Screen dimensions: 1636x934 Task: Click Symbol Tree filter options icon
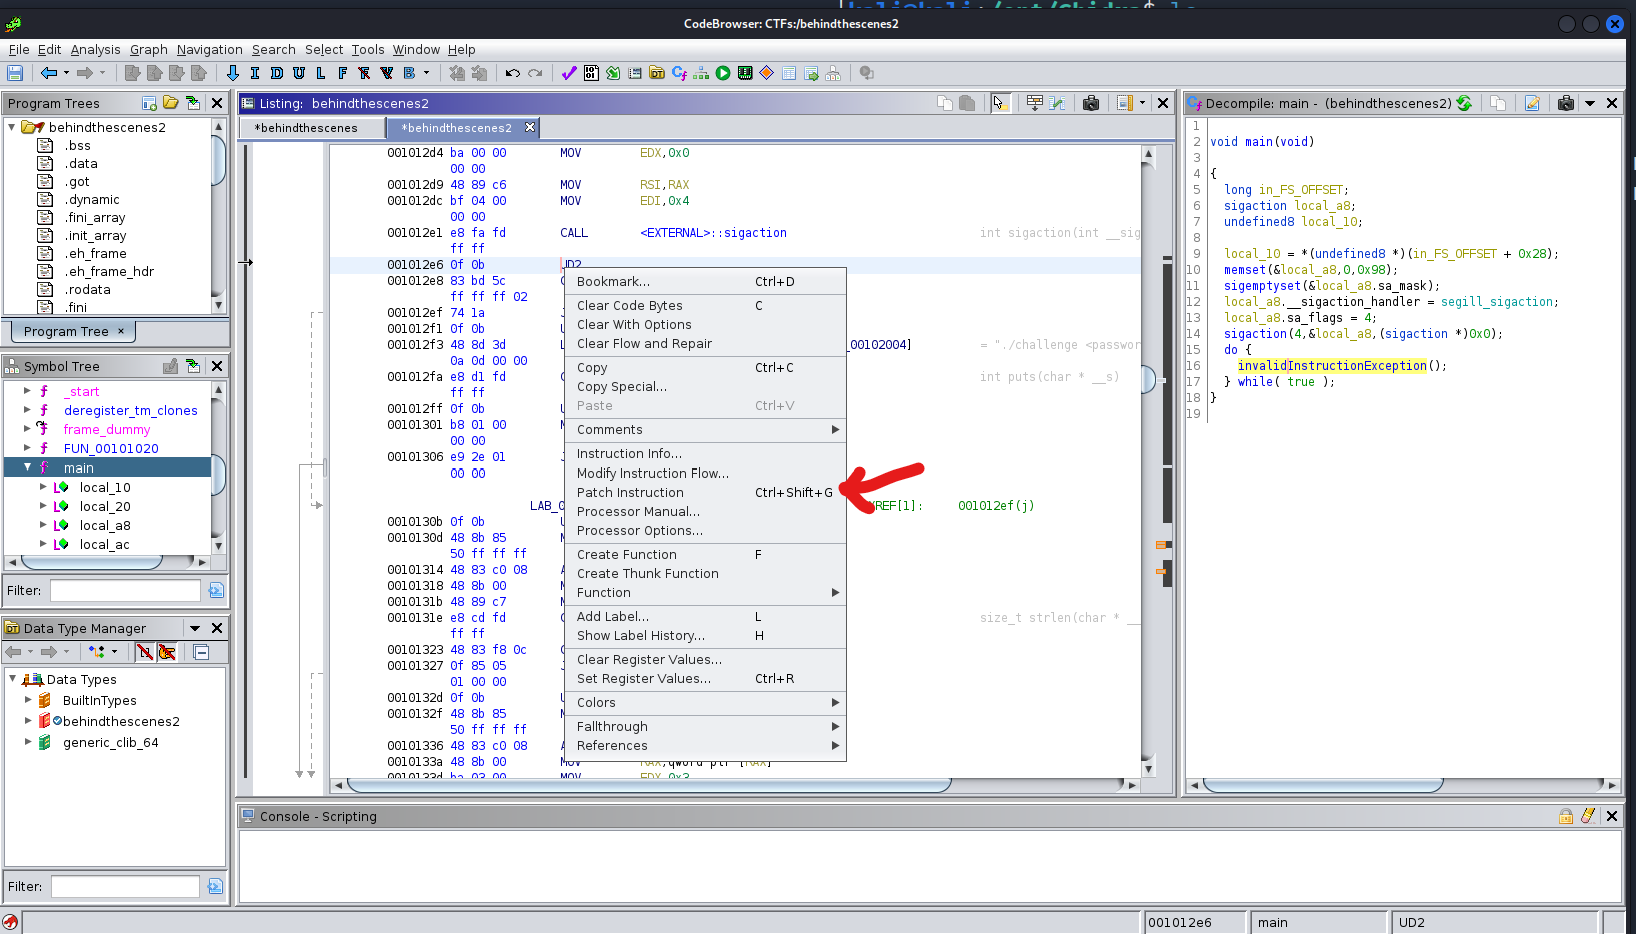click(215, 590)
